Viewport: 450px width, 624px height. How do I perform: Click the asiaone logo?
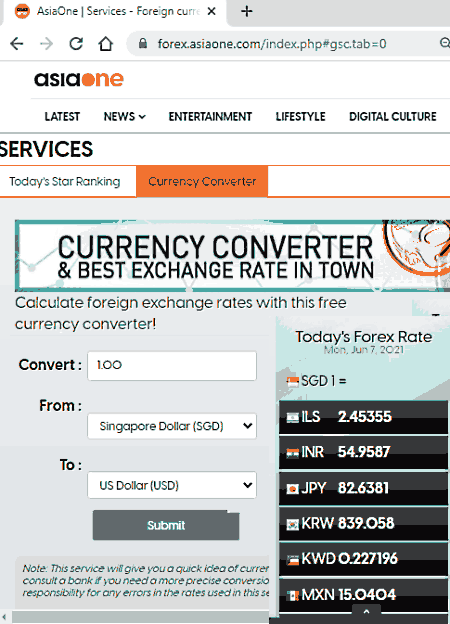click(x=79, y=79)
